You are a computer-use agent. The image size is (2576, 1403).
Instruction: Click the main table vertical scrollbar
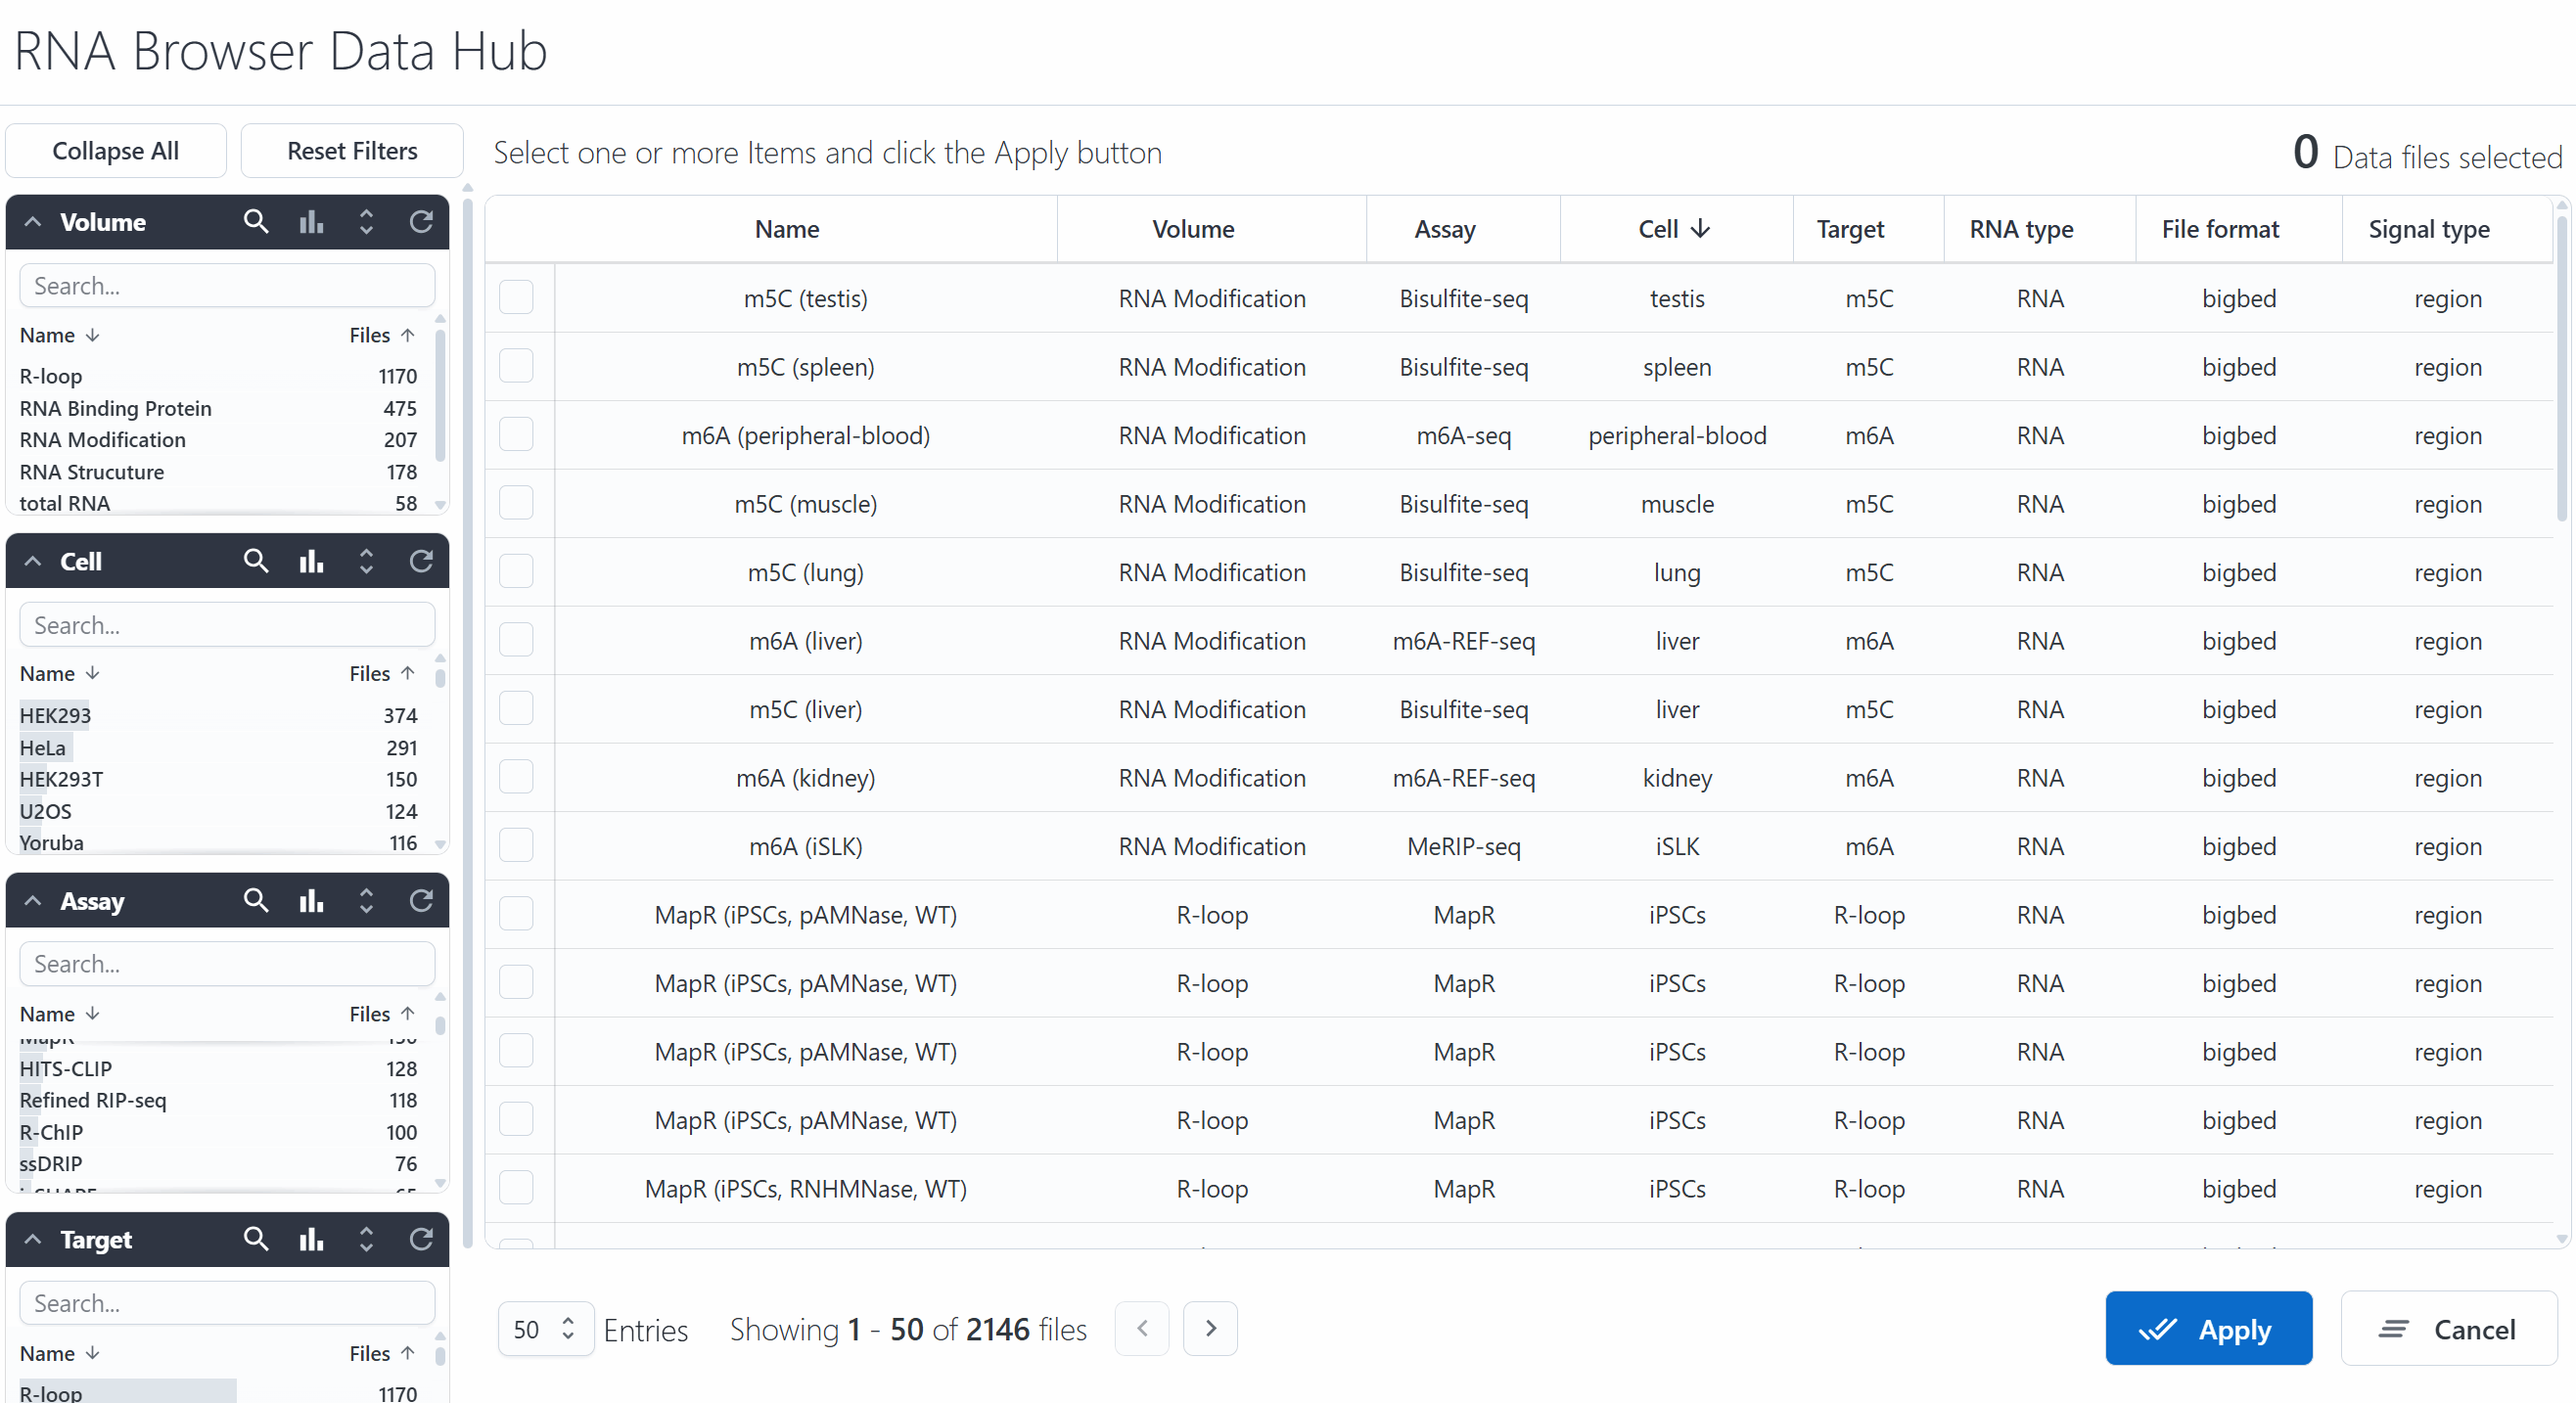coord(2561,370)
